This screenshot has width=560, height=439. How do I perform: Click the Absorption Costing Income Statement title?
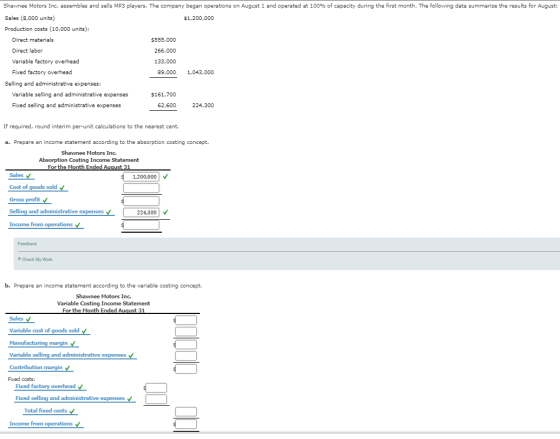[89, 160]
